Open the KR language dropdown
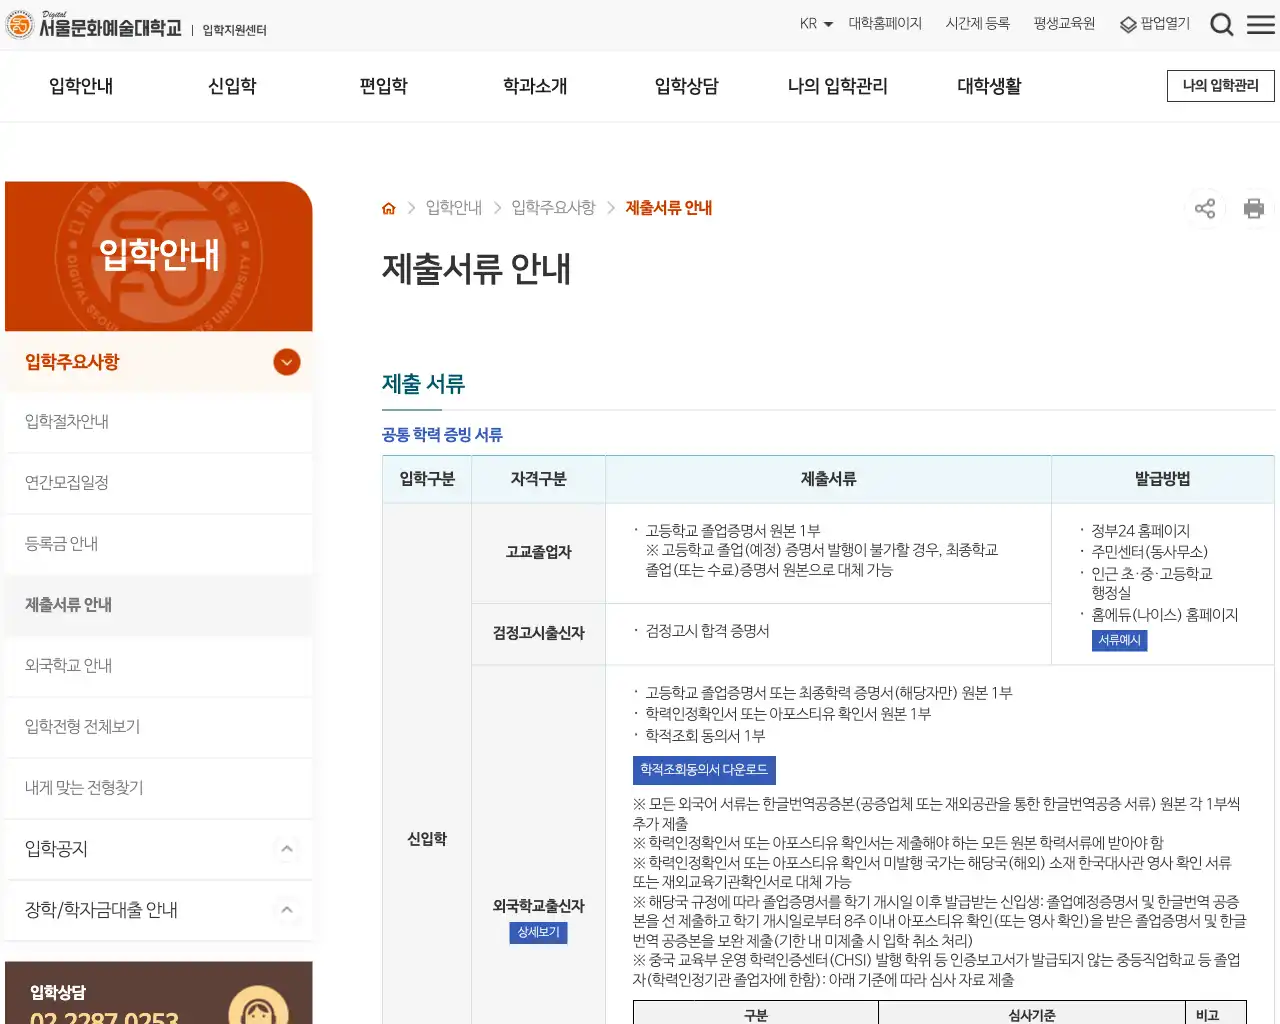The width and height of the screenshot is (1280, 1024). [x=816, y=23]
